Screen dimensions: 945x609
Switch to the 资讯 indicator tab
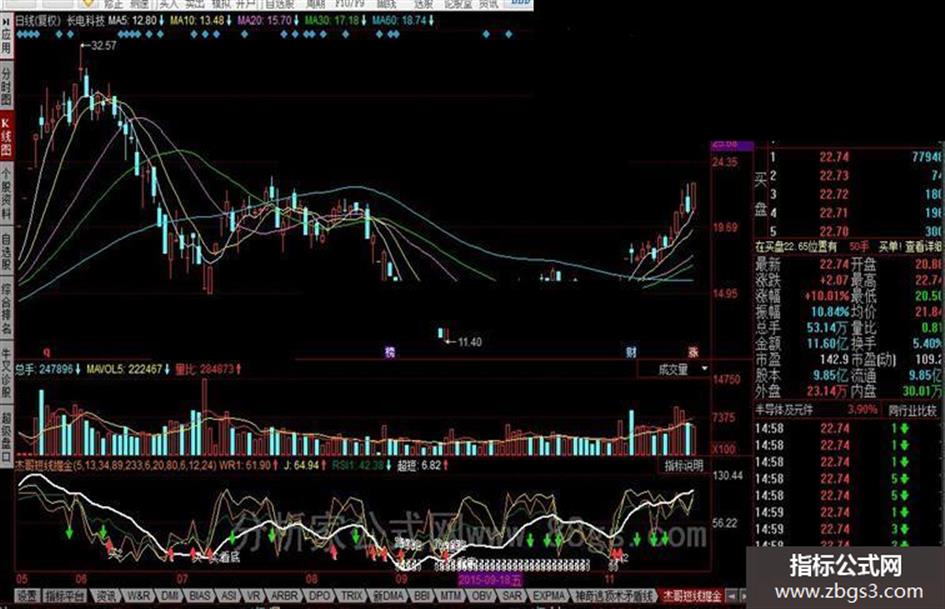107,596
